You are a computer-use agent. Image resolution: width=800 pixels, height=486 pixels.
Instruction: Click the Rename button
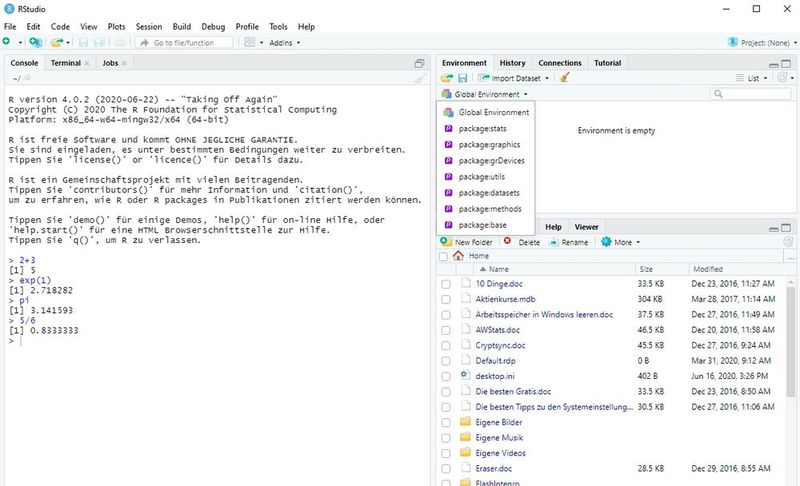click(x=568, y=242)
